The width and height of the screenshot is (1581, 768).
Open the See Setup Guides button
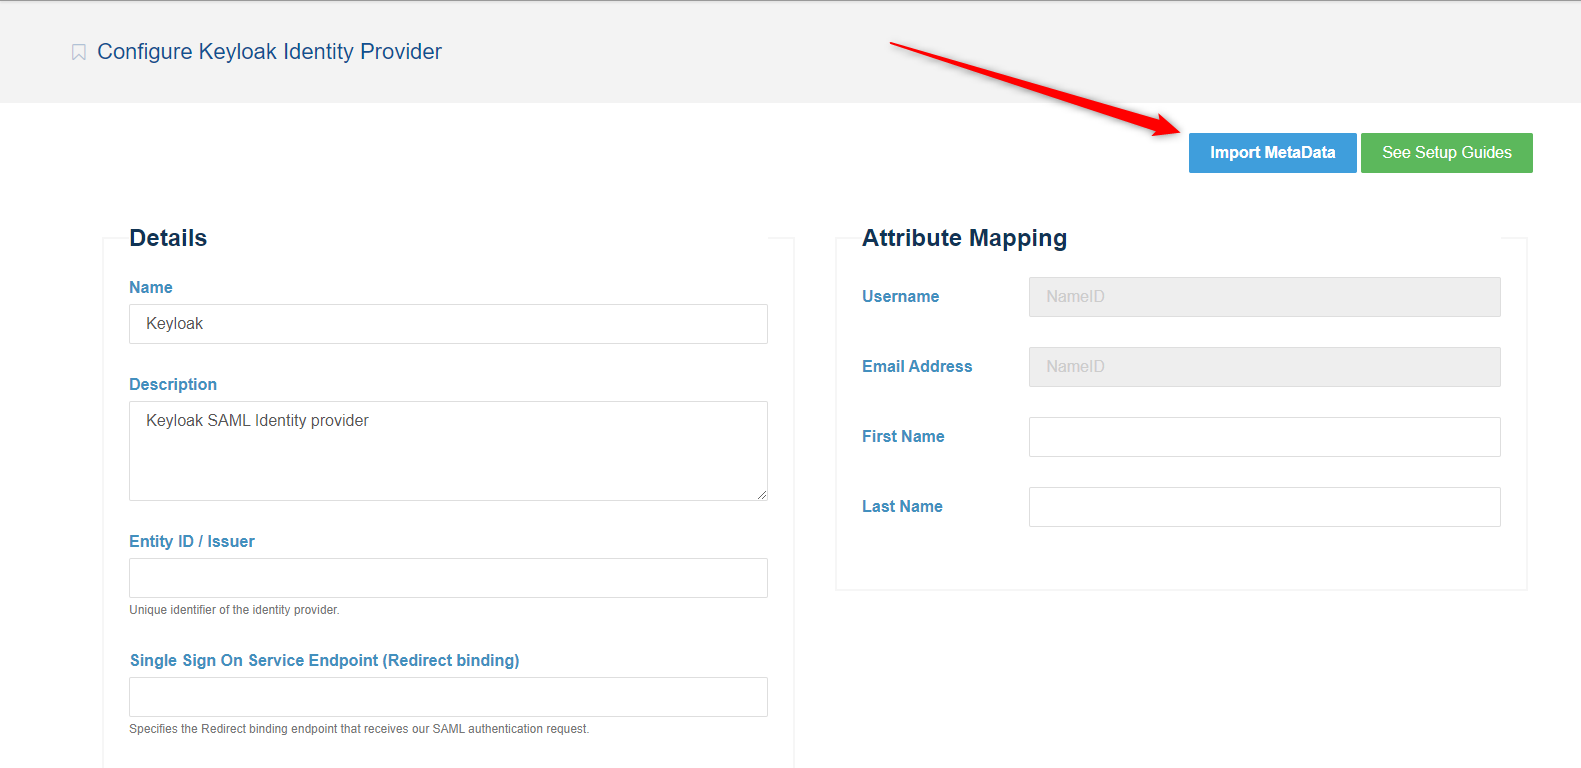tap(1446, 153)
